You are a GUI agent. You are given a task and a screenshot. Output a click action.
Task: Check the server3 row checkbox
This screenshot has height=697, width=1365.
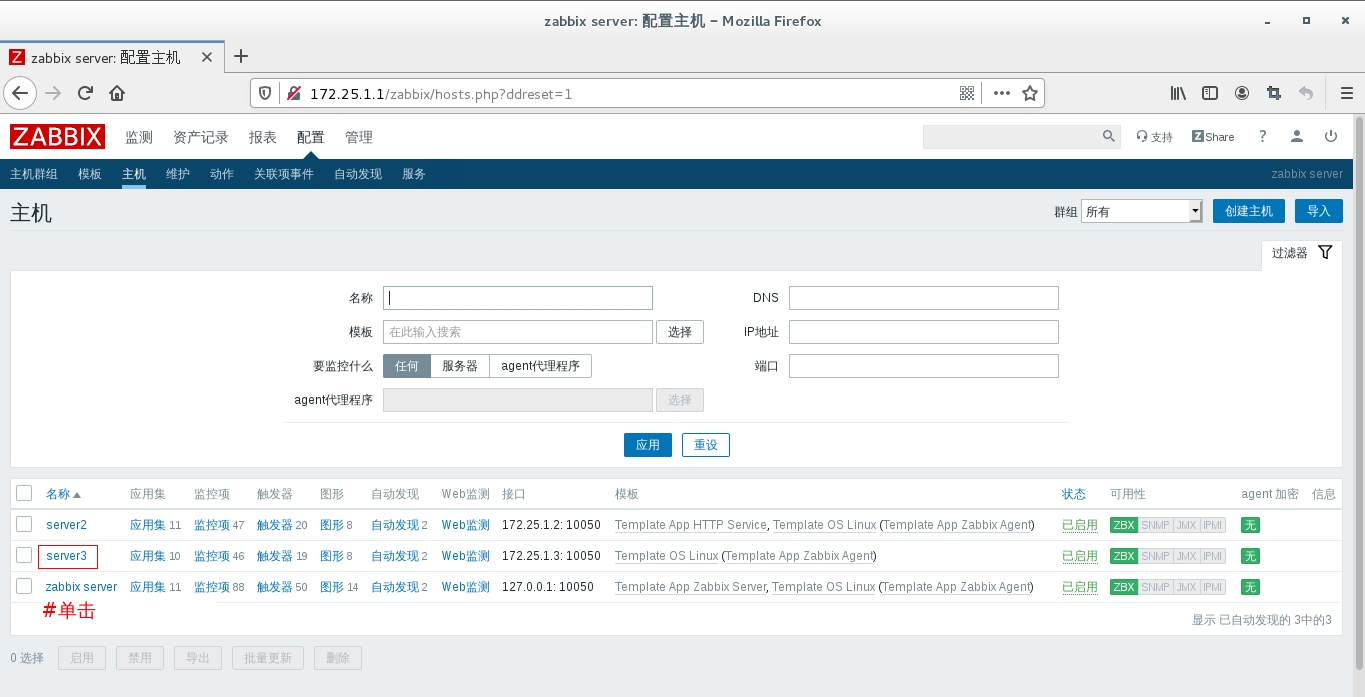click(x=24, y=555)
